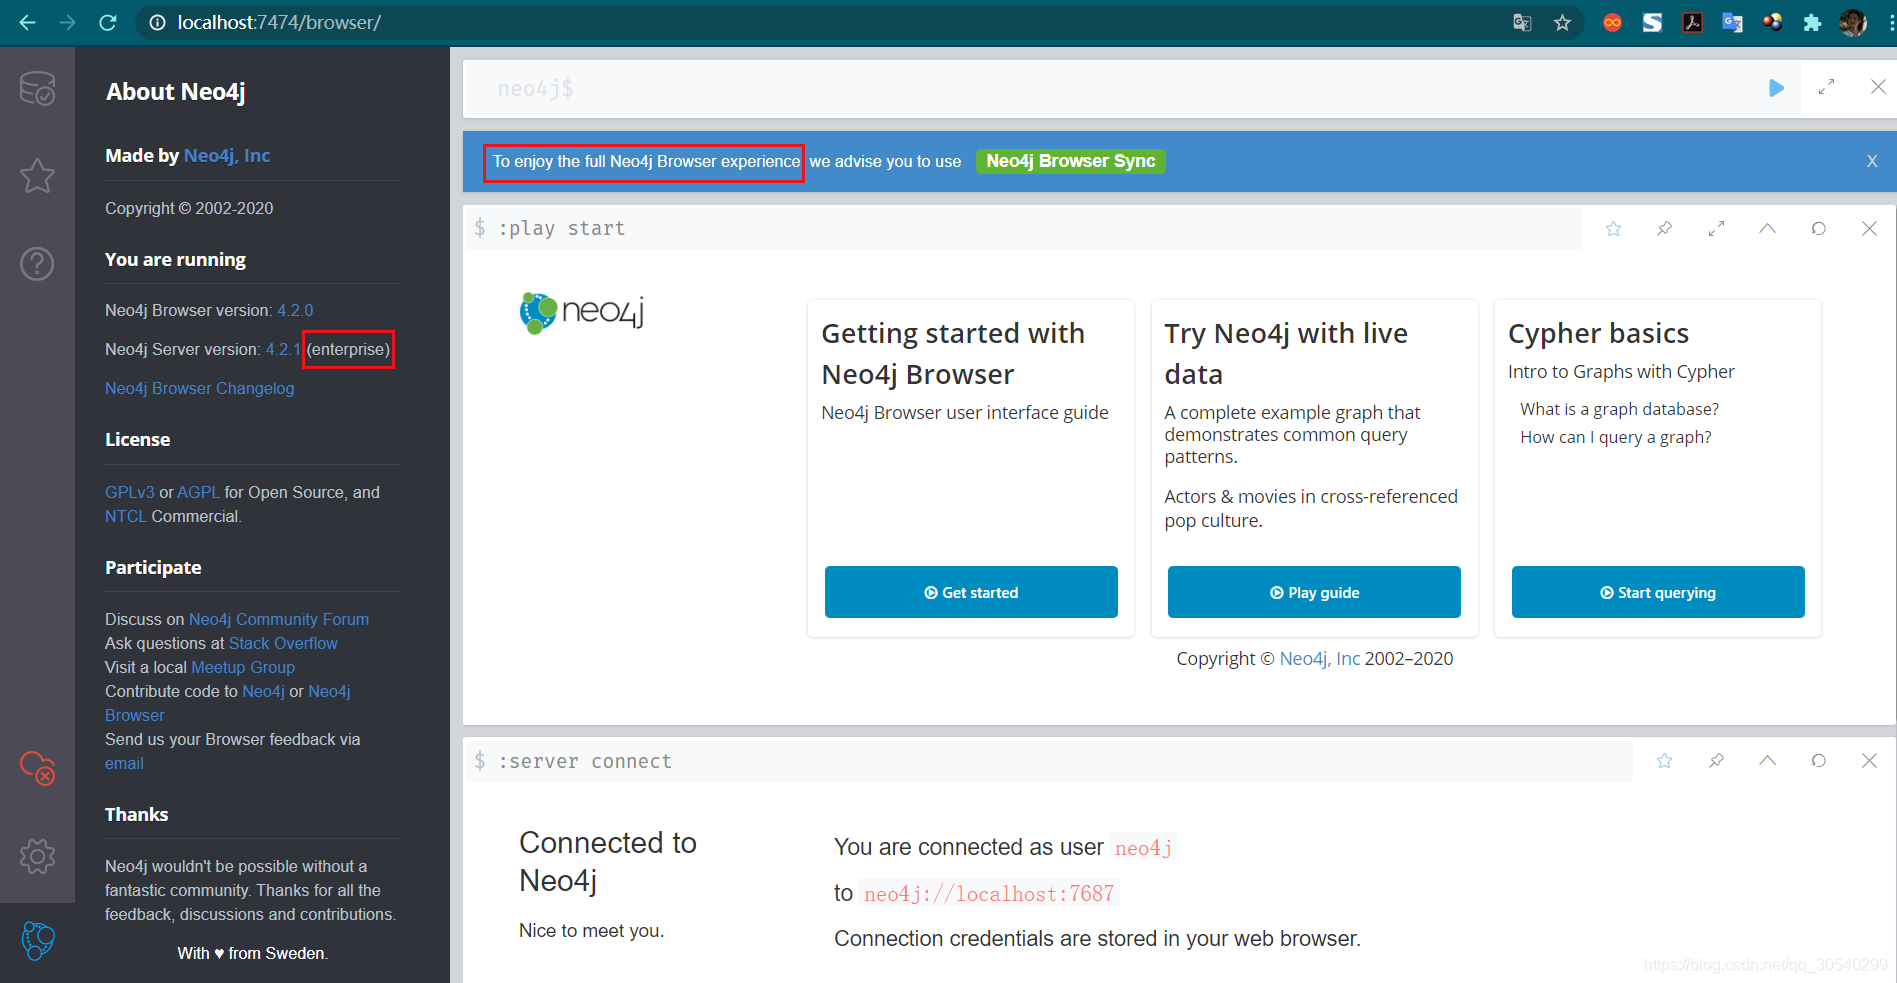Screen dimensions: 1897x983
Task: Click the Get started button
Action: [971, 592]
